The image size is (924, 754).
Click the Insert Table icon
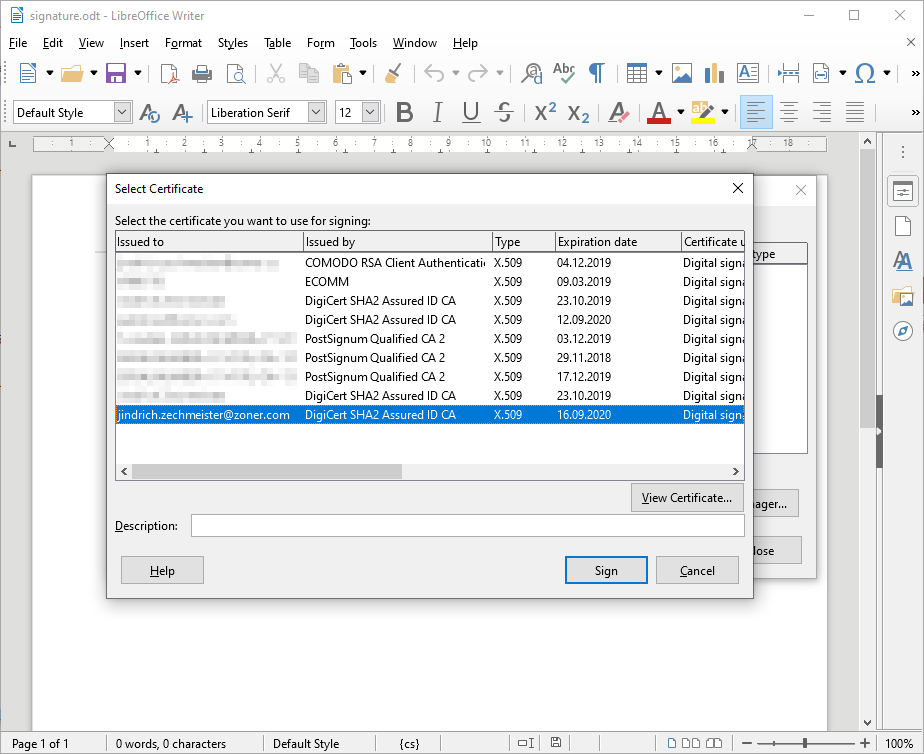(637, 74)
